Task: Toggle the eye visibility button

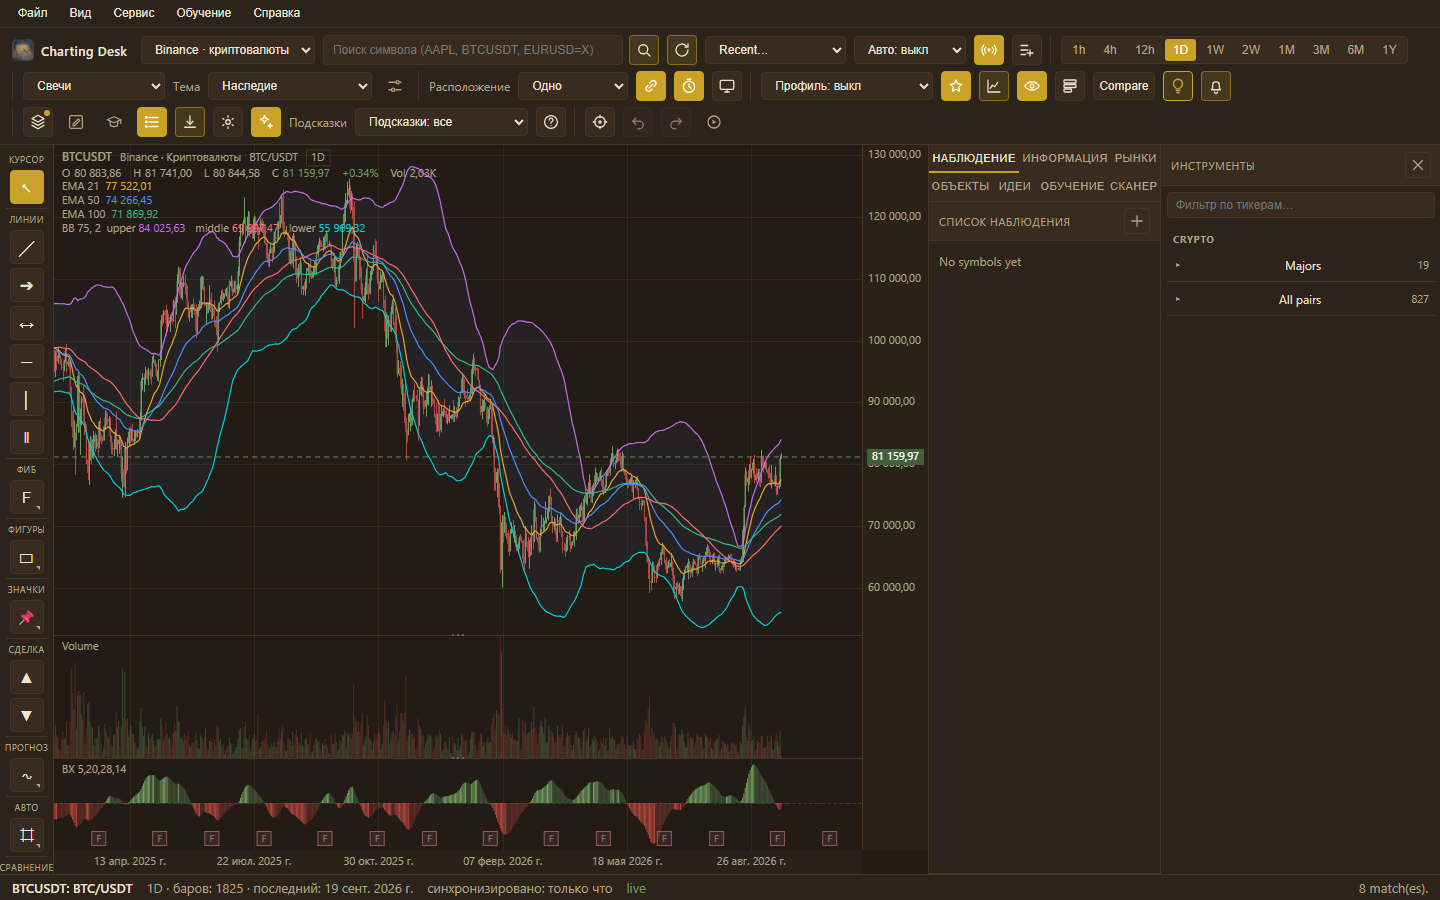Action: [x=1032, y=86]
